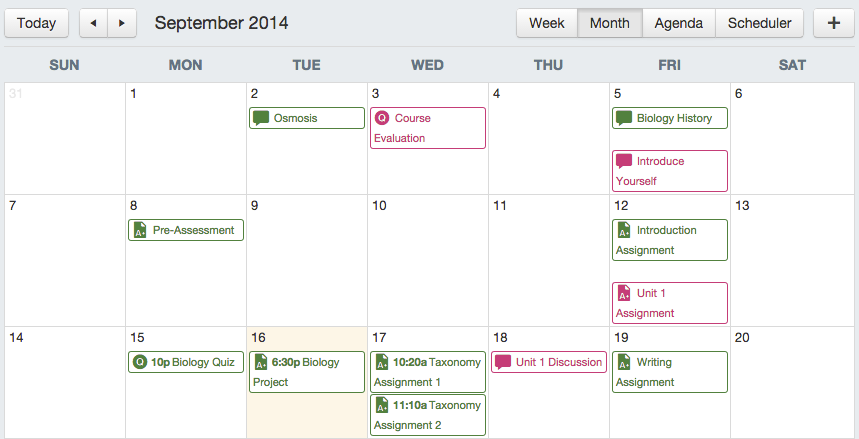Click the Osmosis discussion icon
The image size is (859, 439).
coord(262,118)
